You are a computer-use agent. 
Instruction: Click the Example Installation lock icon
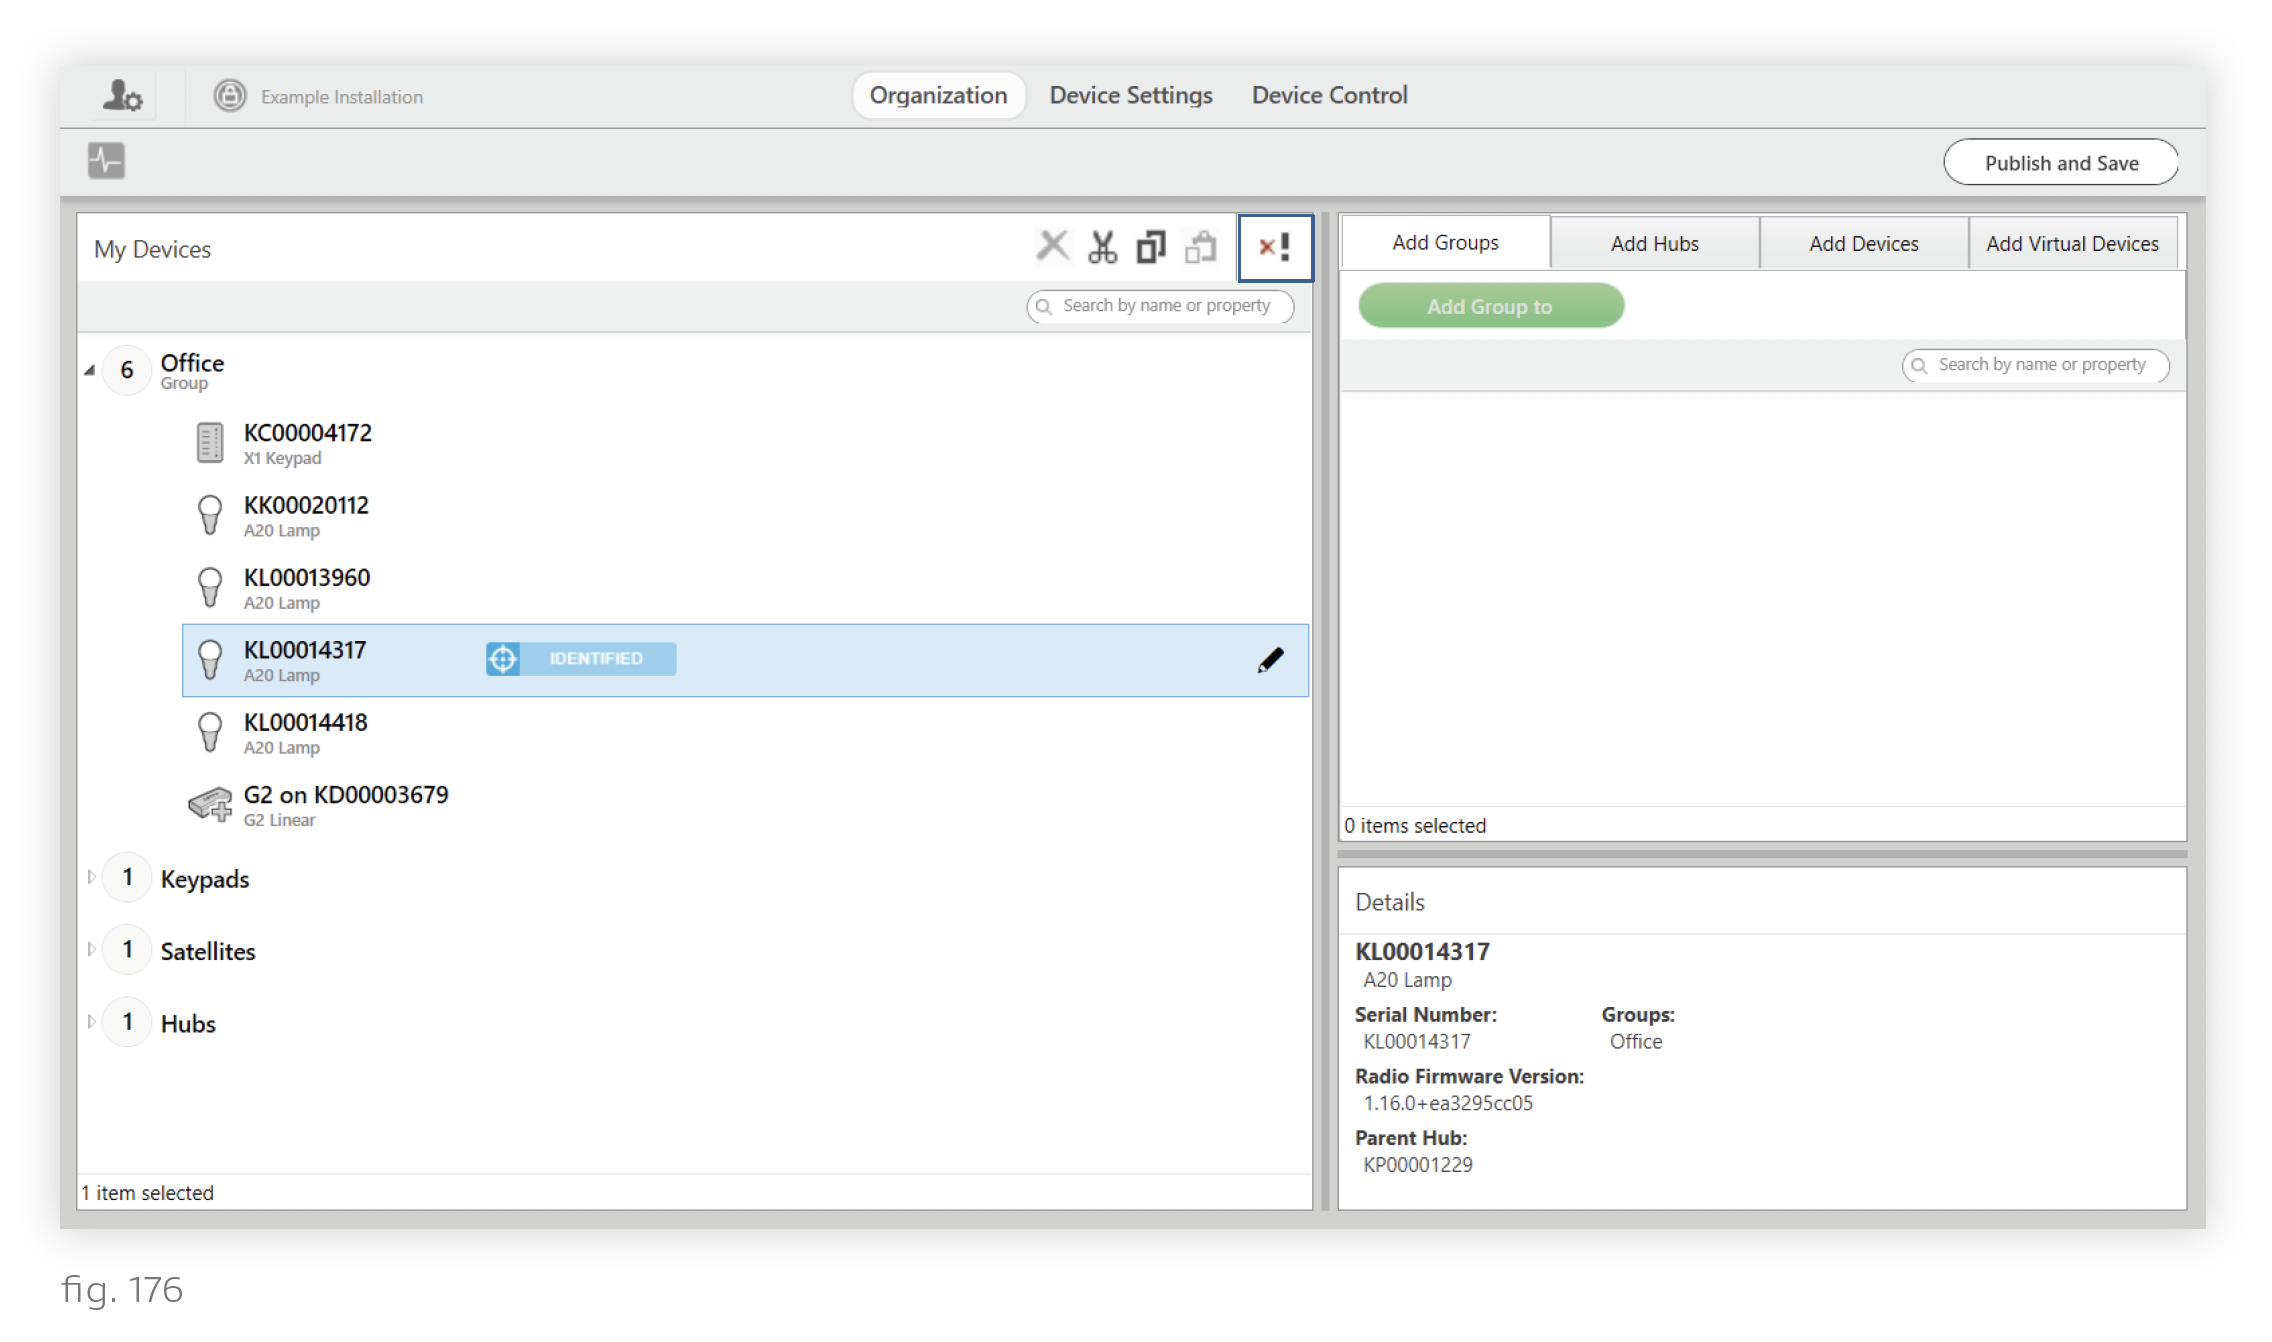(230, 96)
